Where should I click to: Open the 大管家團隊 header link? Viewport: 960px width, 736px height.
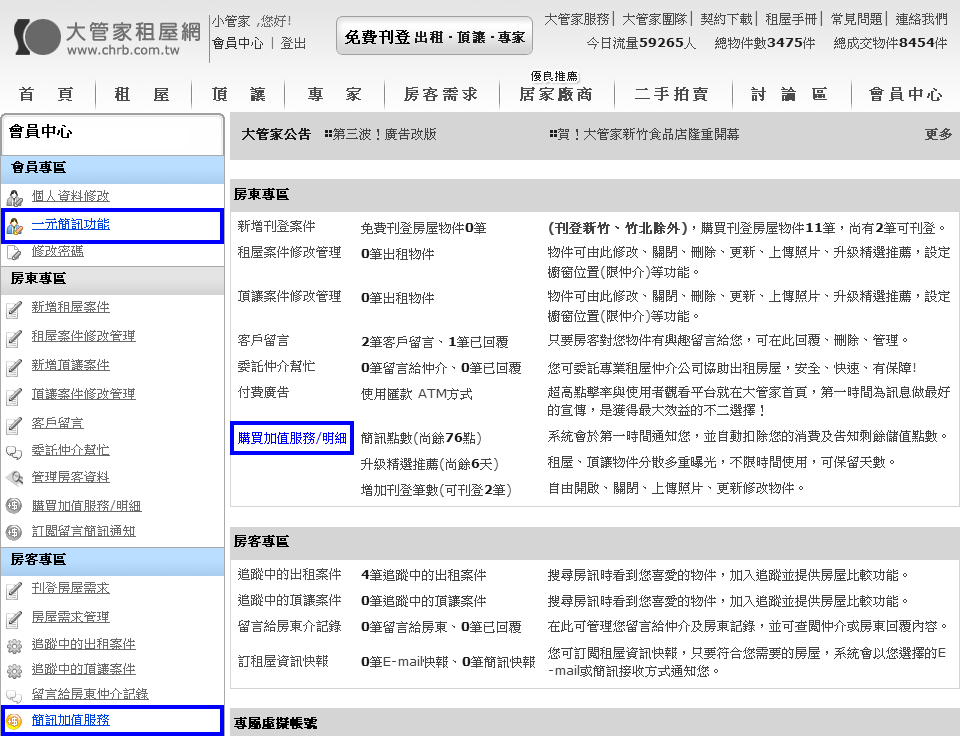654,20
